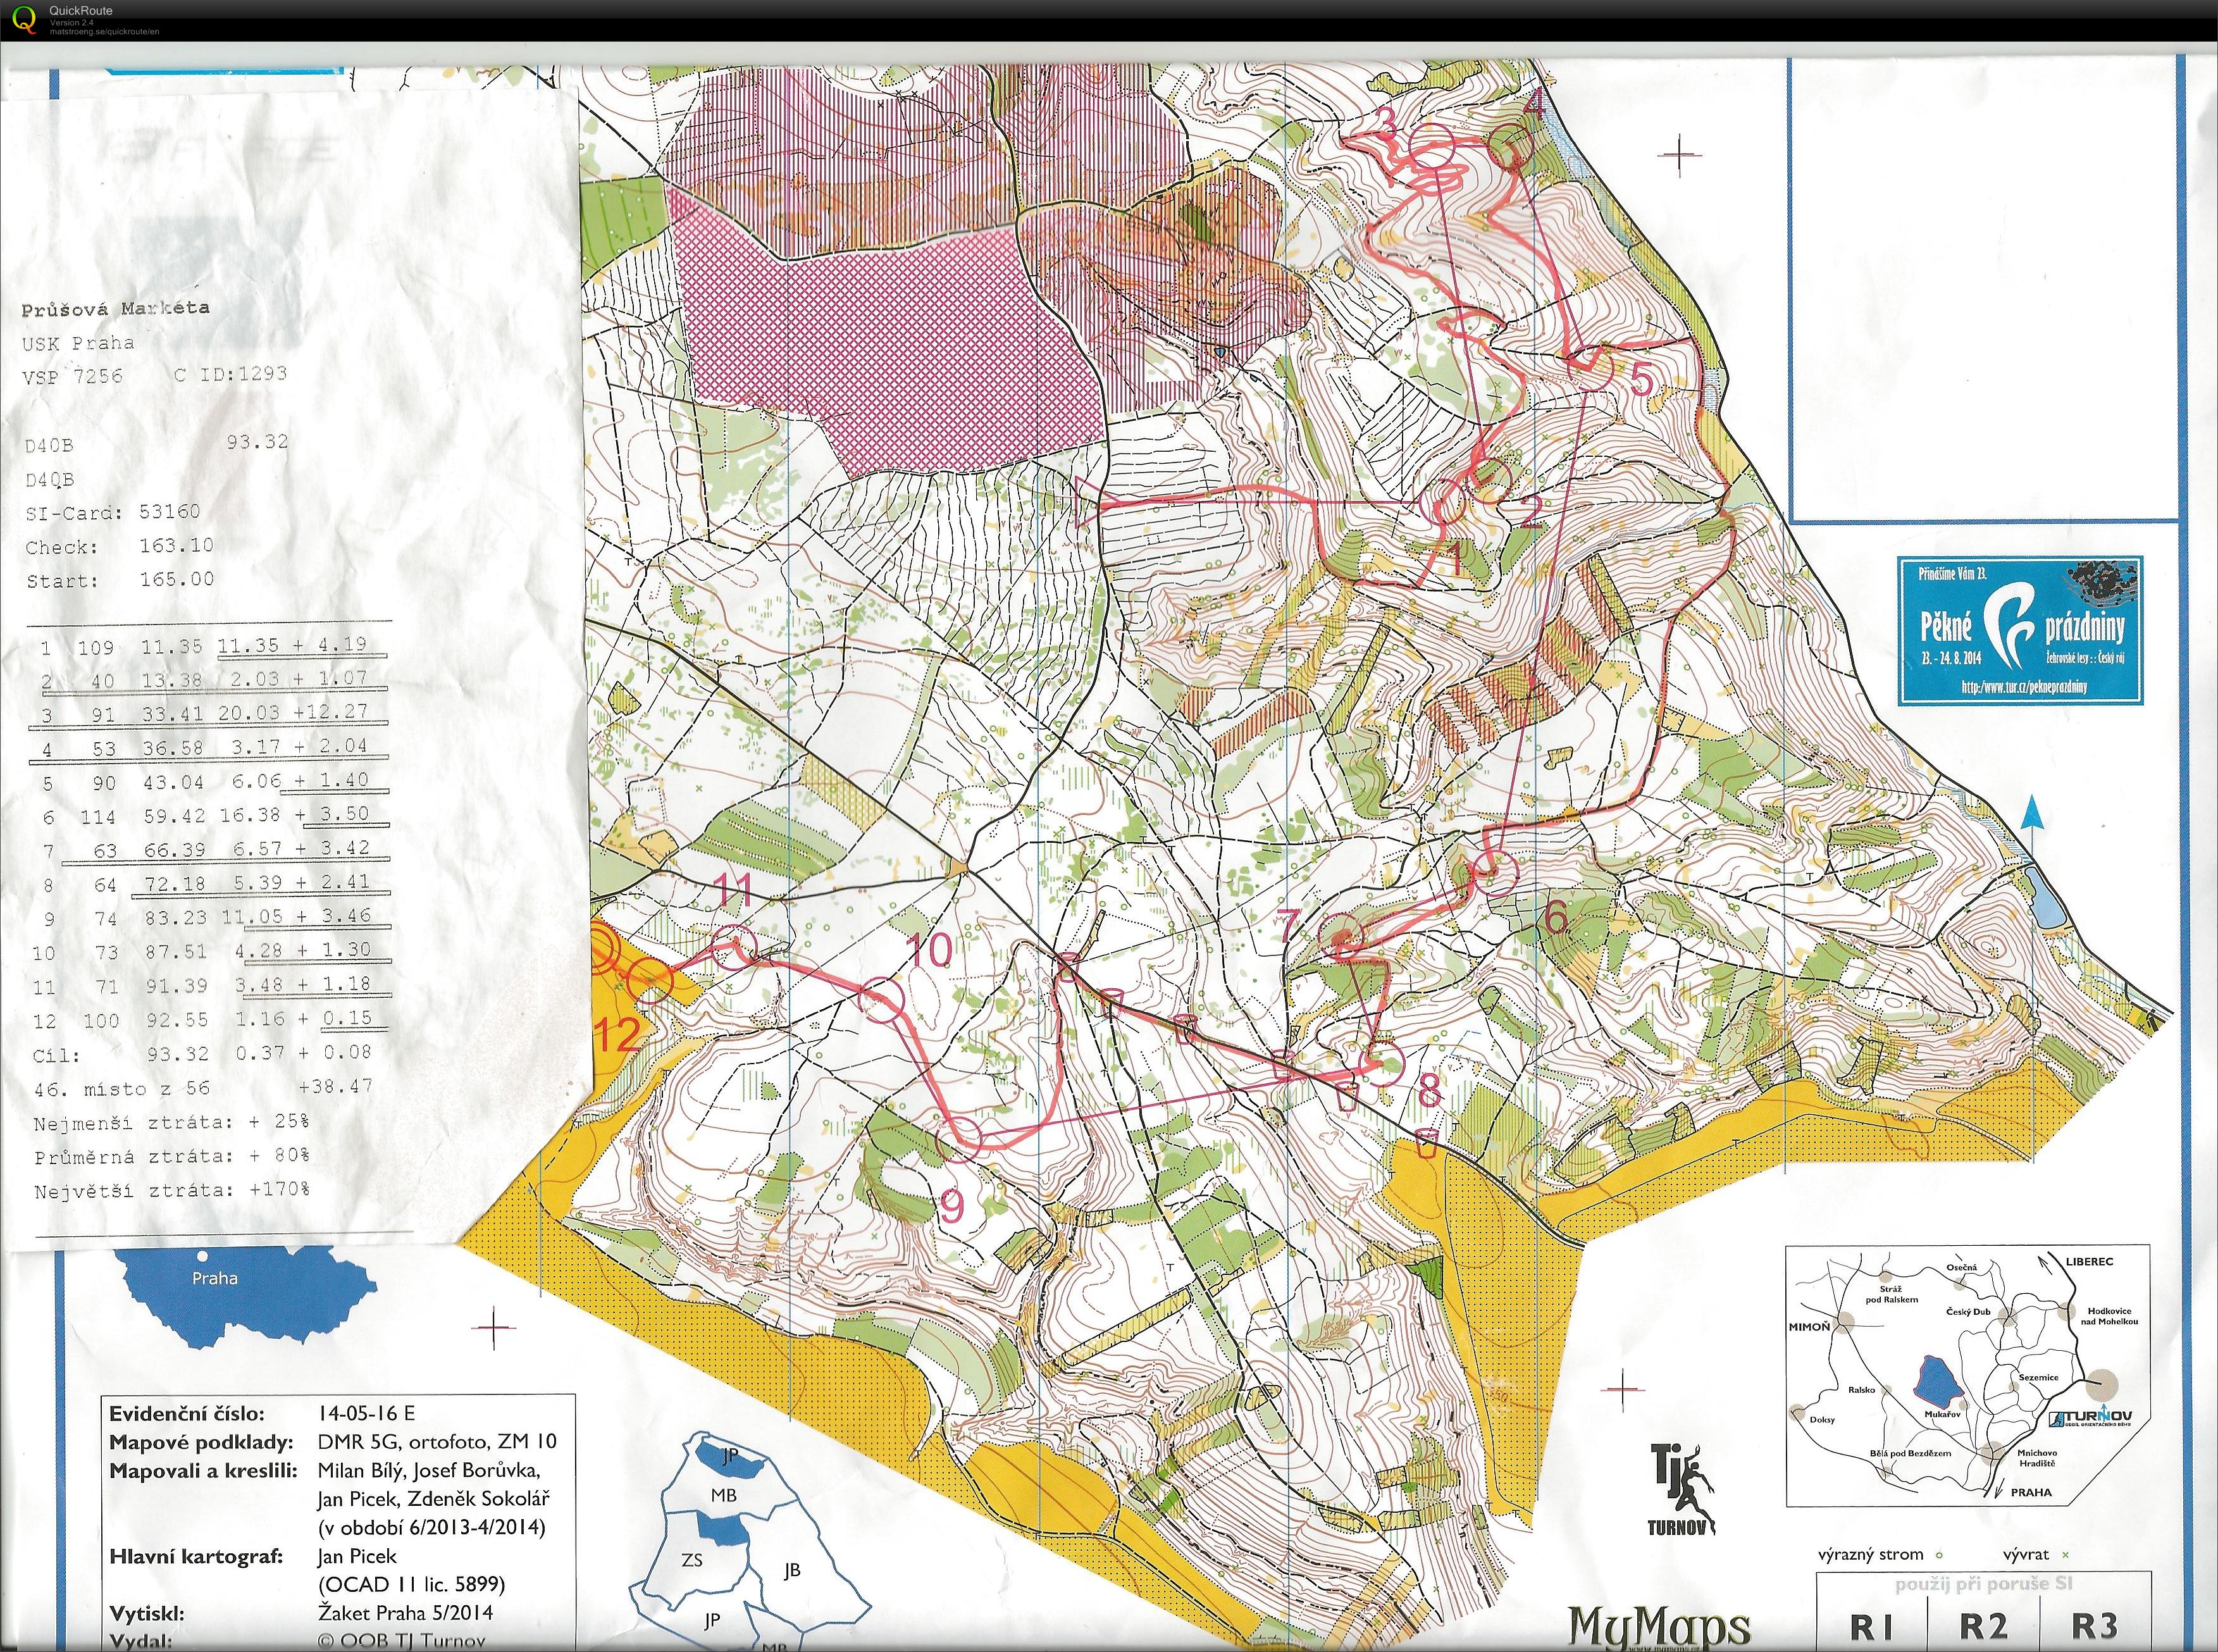Click 'LIBEREC' on the locator map
This screenshot has height=1652, width=2218.
(x=2090, y=1262)
